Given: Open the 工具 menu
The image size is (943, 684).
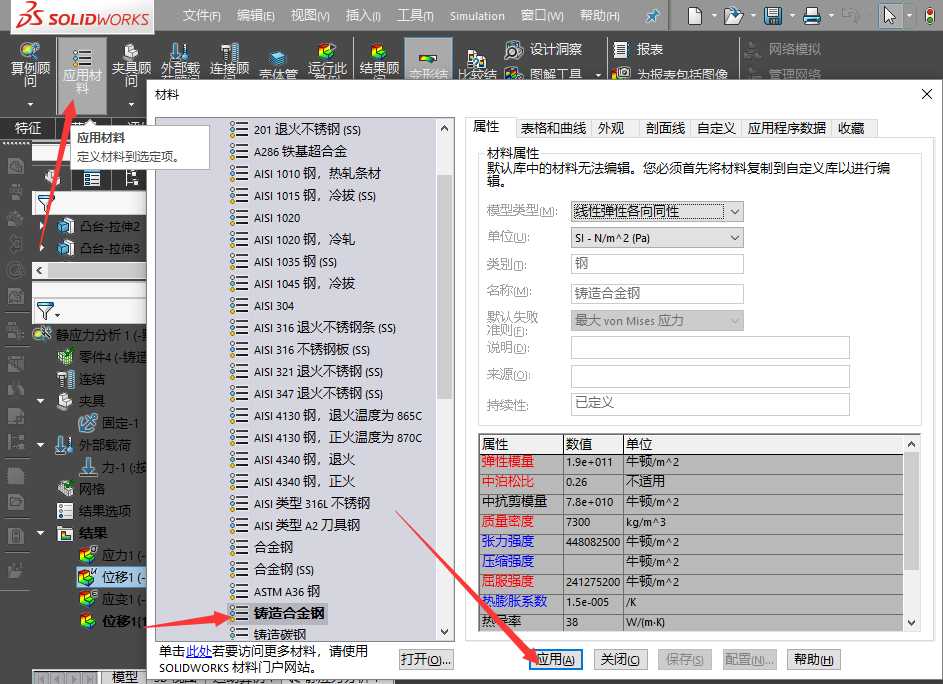Looking at the screenshot, I should [x=415, y=16].
